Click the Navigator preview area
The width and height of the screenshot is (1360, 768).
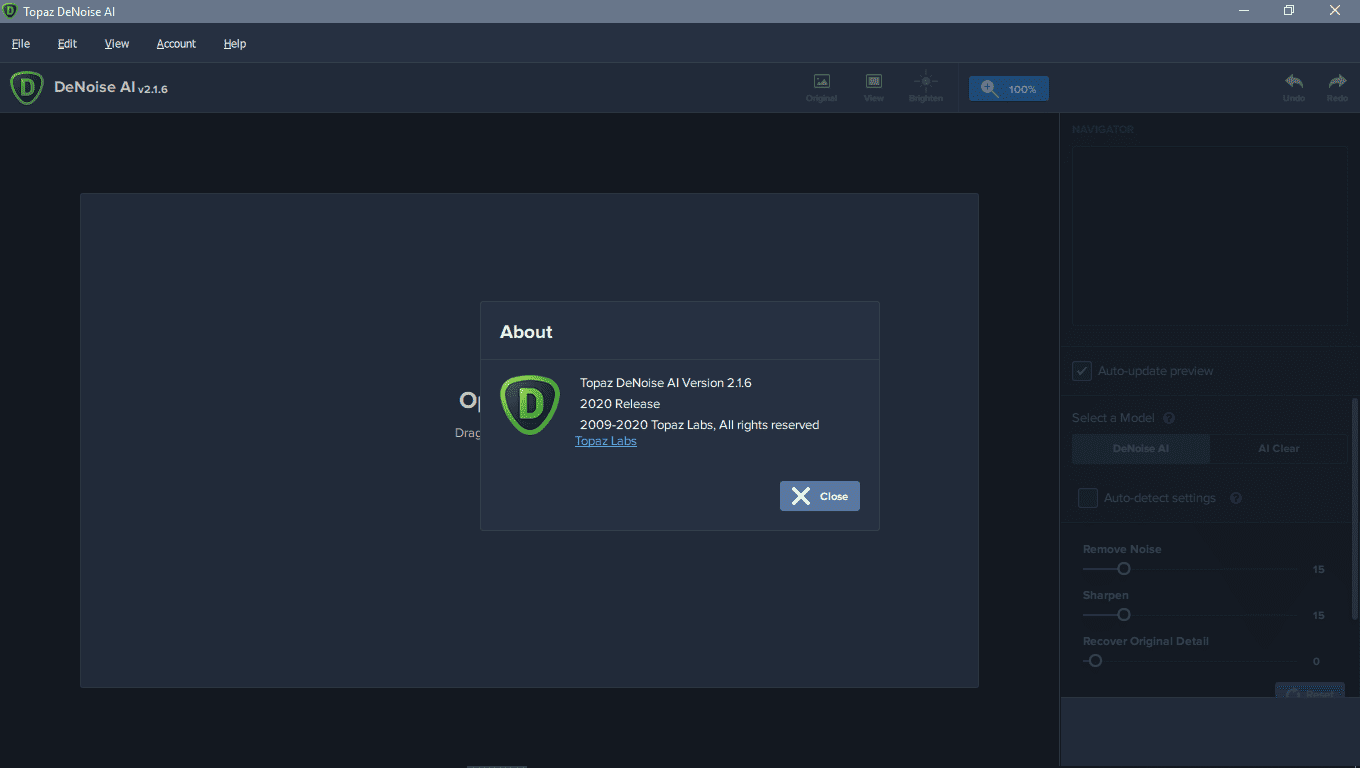[1210, 235]
